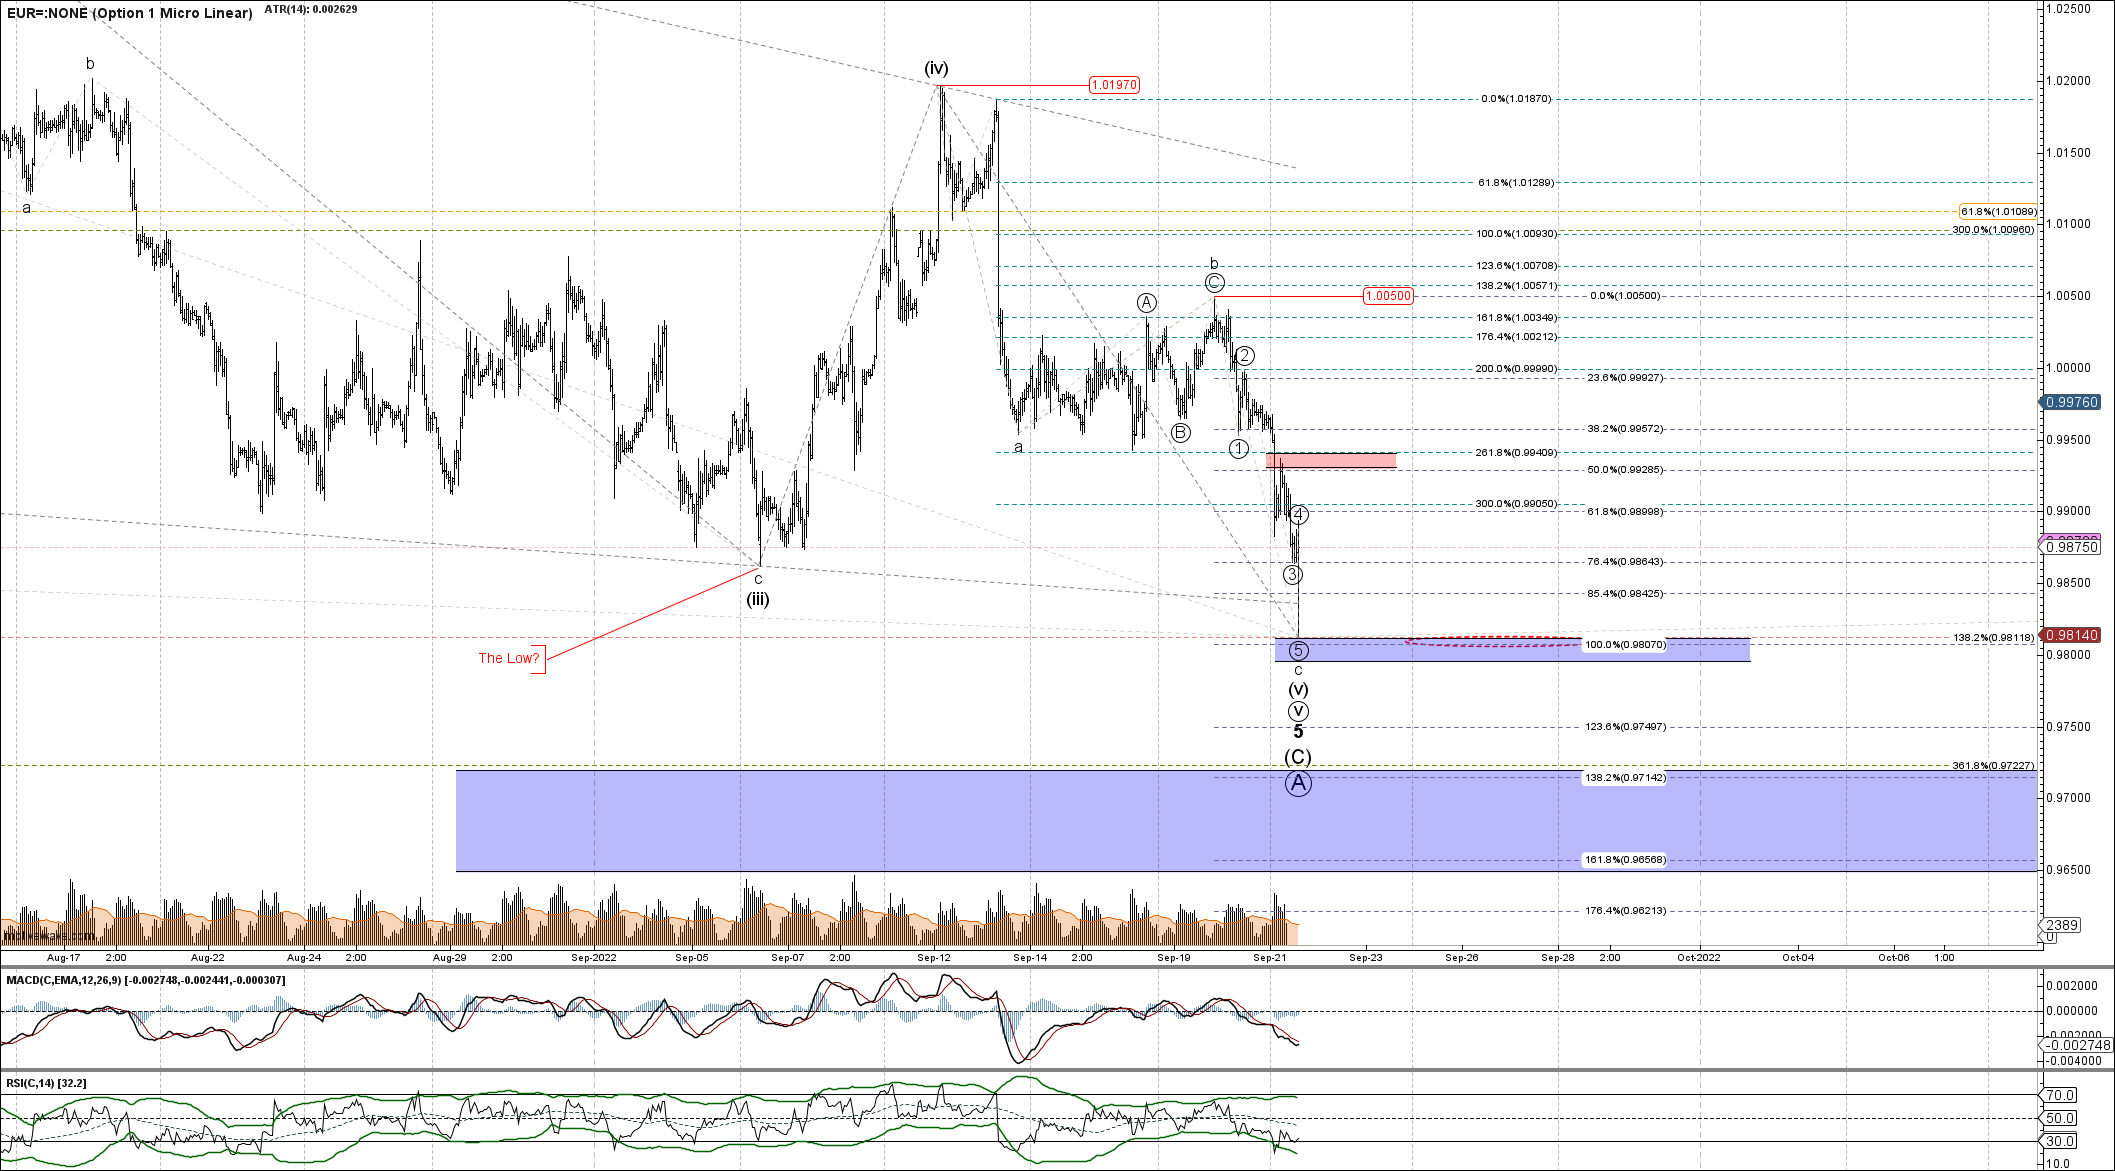Click the EUR=:NONE chart title text
The width and height of the screenshot is (2115, 1171).
pyautogui.click(x=129, y=13)
